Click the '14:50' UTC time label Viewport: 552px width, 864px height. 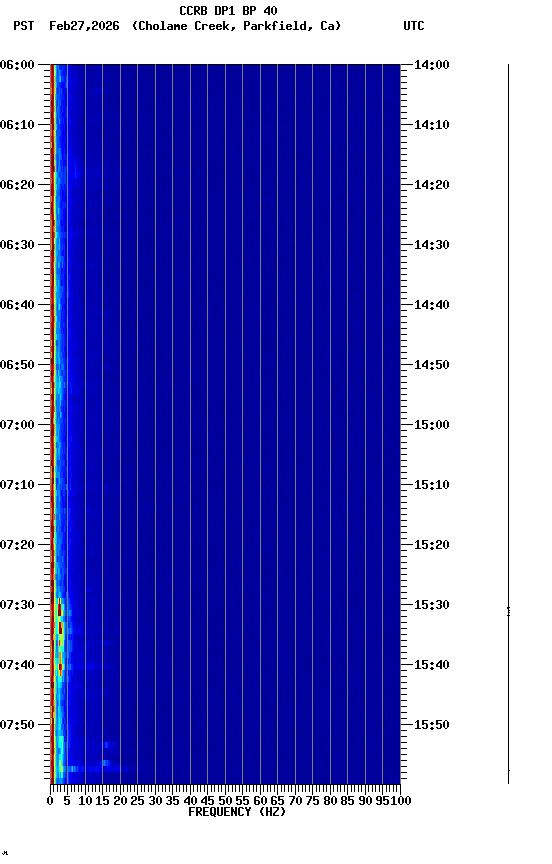[x=432, y=365]
